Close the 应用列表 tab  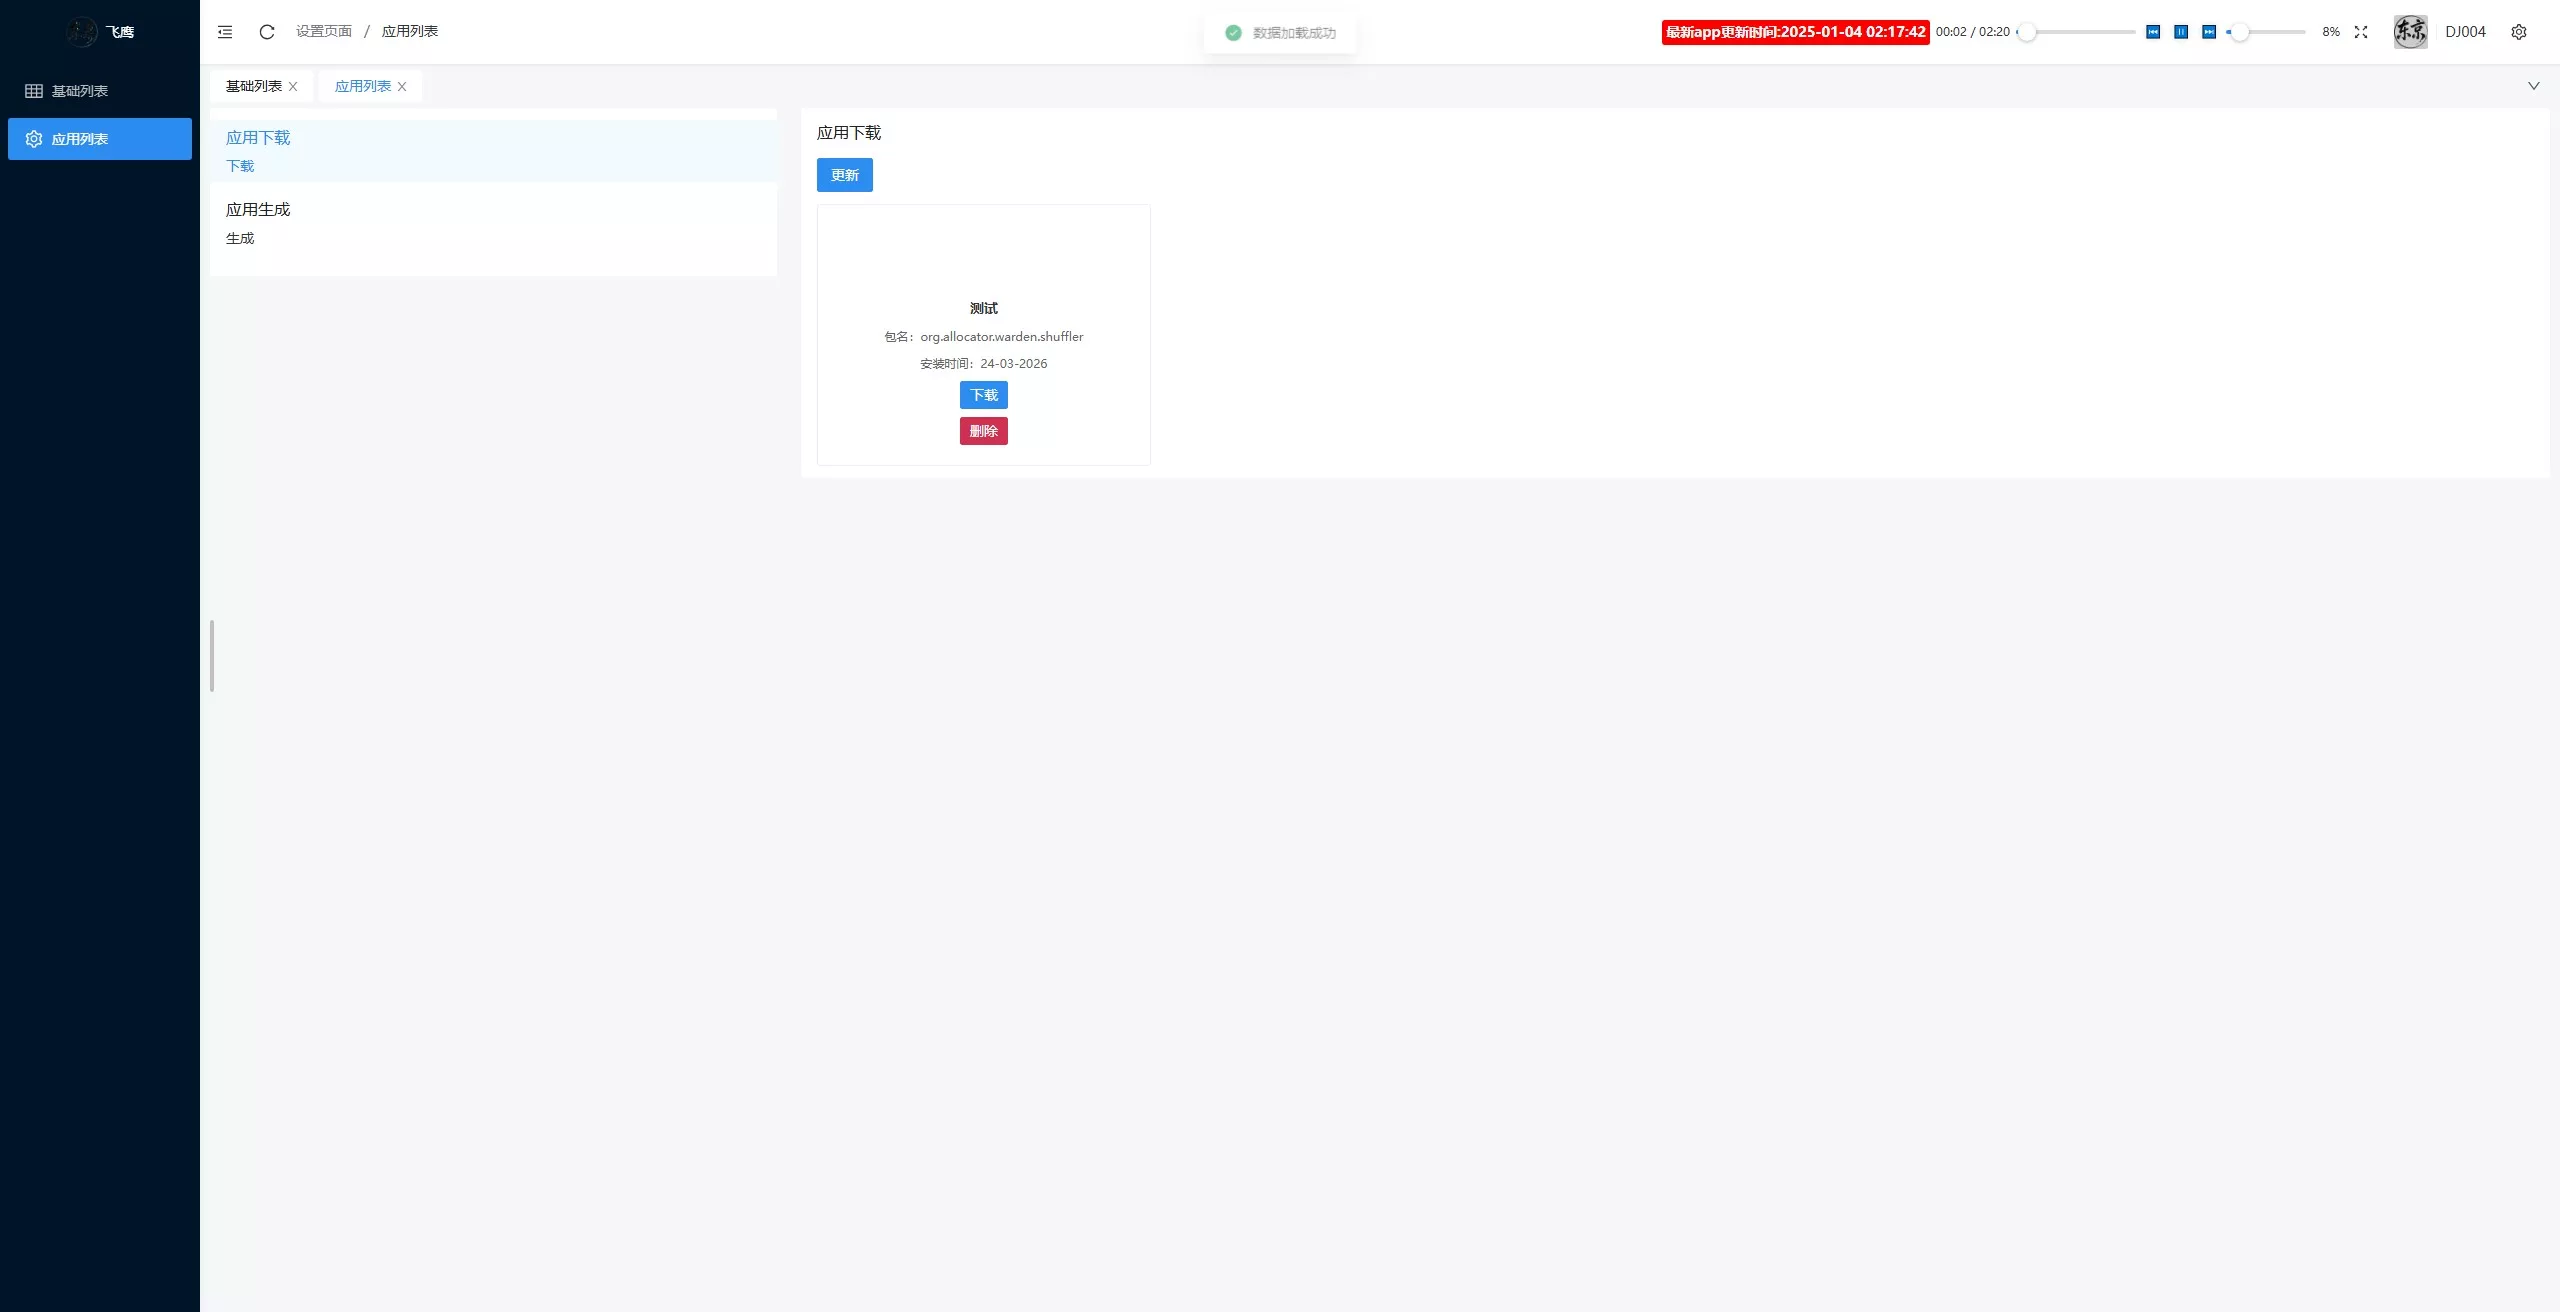[402, 86]
